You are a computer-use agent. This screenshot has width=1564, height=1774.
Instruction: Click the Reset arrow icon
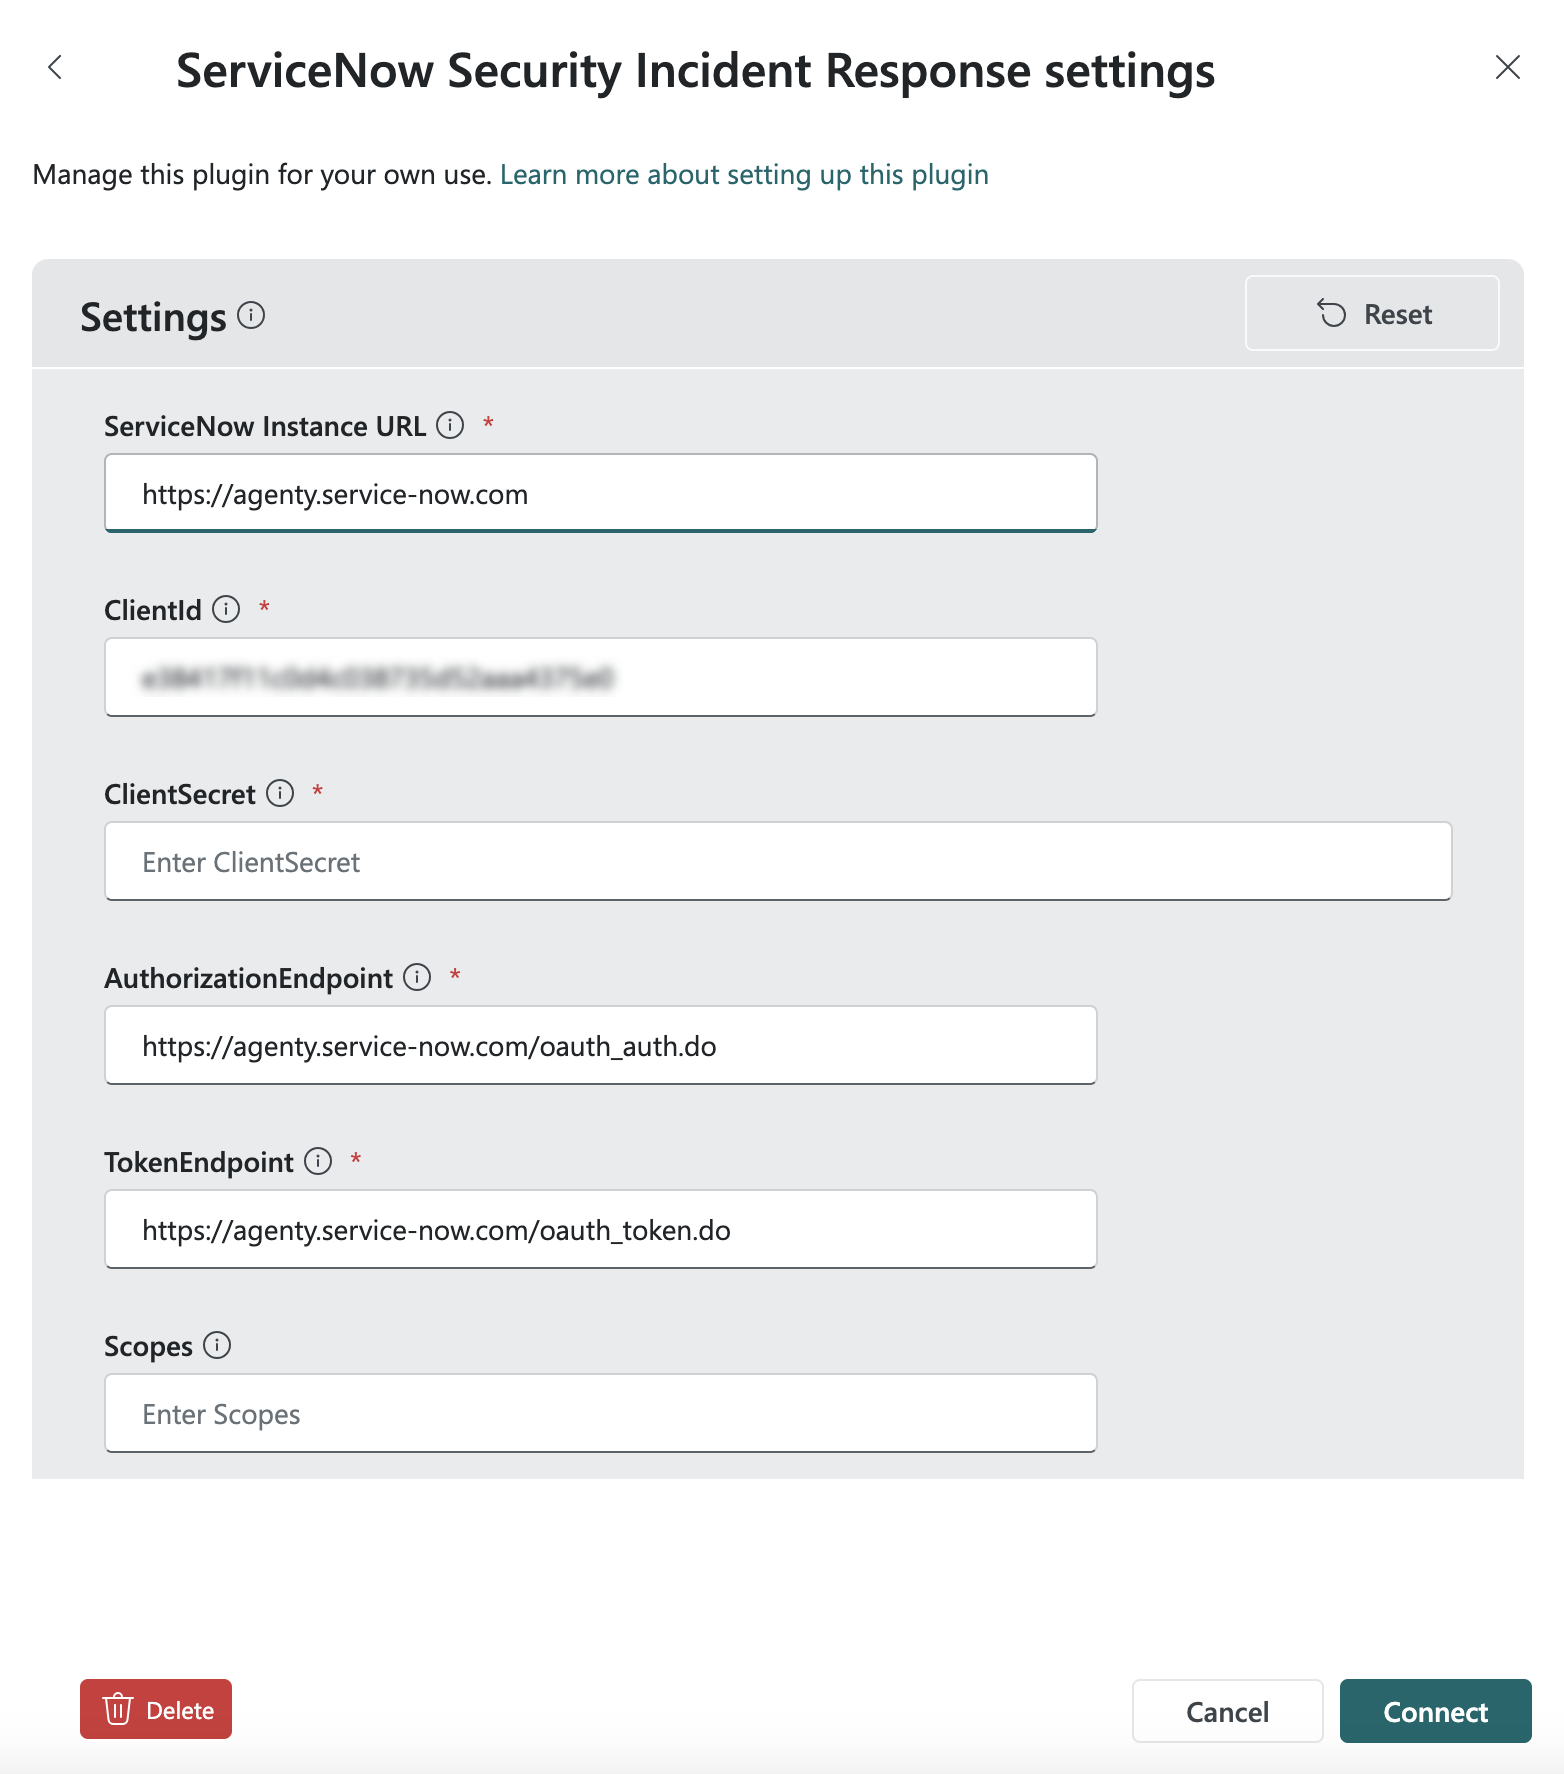point(1330,314)
